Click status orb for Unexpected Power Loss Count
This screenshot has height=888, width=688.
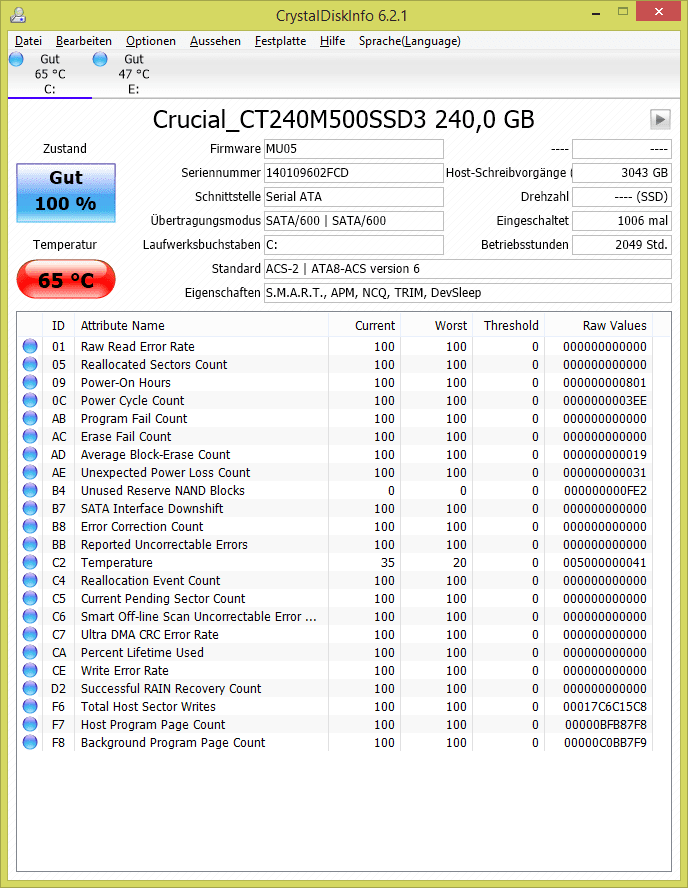(x=30, y=472)
